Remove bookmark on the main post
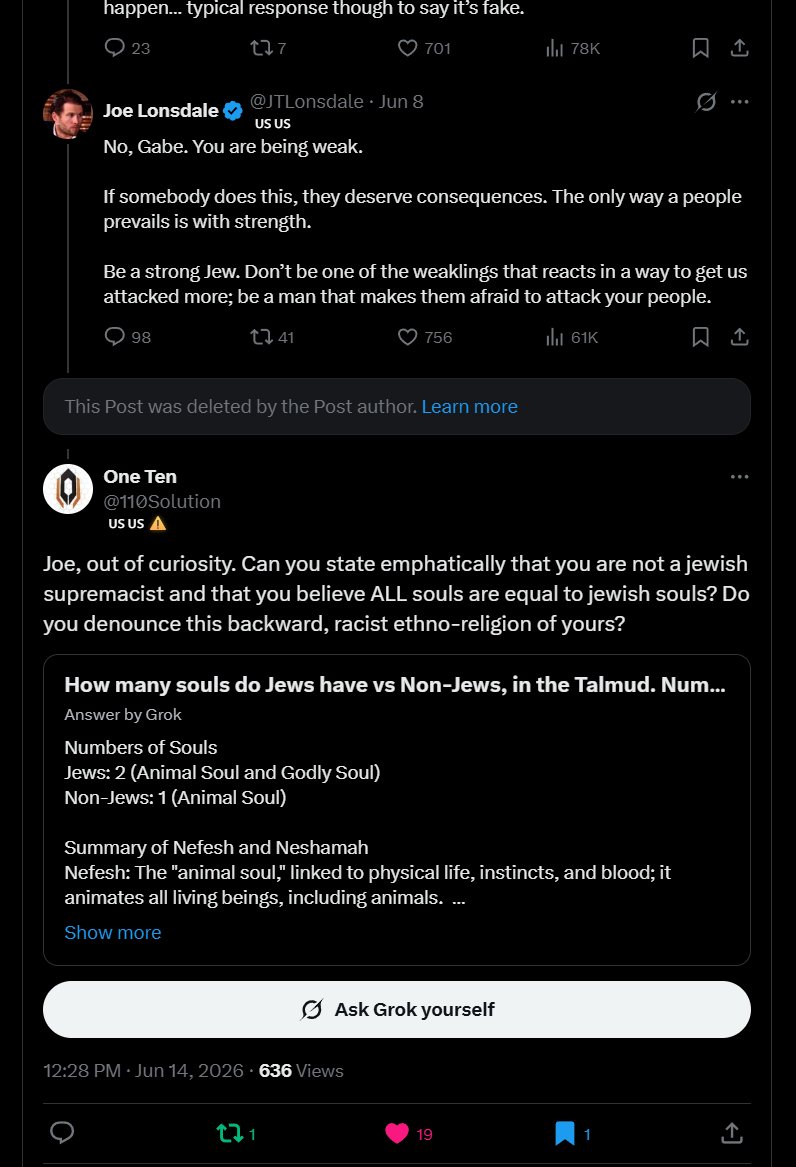796x1167 pixels. click(x=572, y=1134)
